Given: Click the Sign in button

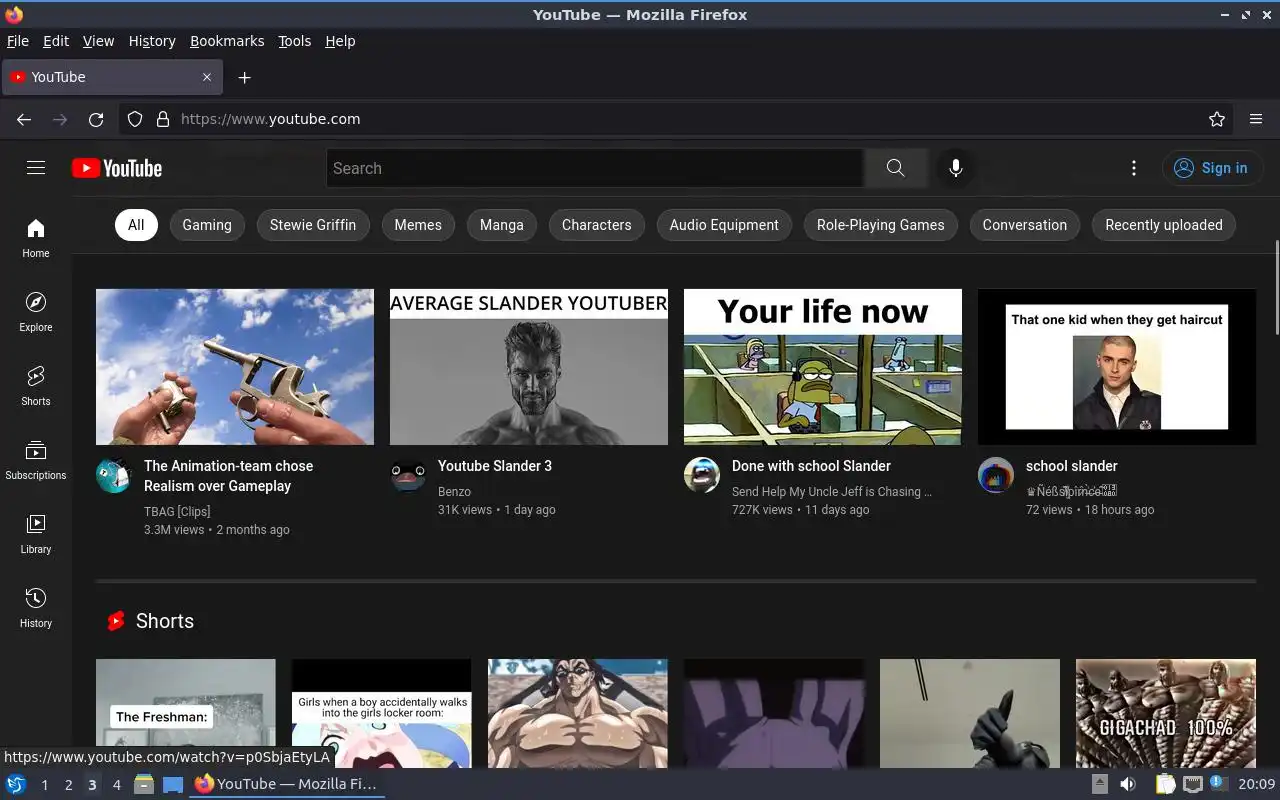Looking at the screenshot, I should [1212, 168].
